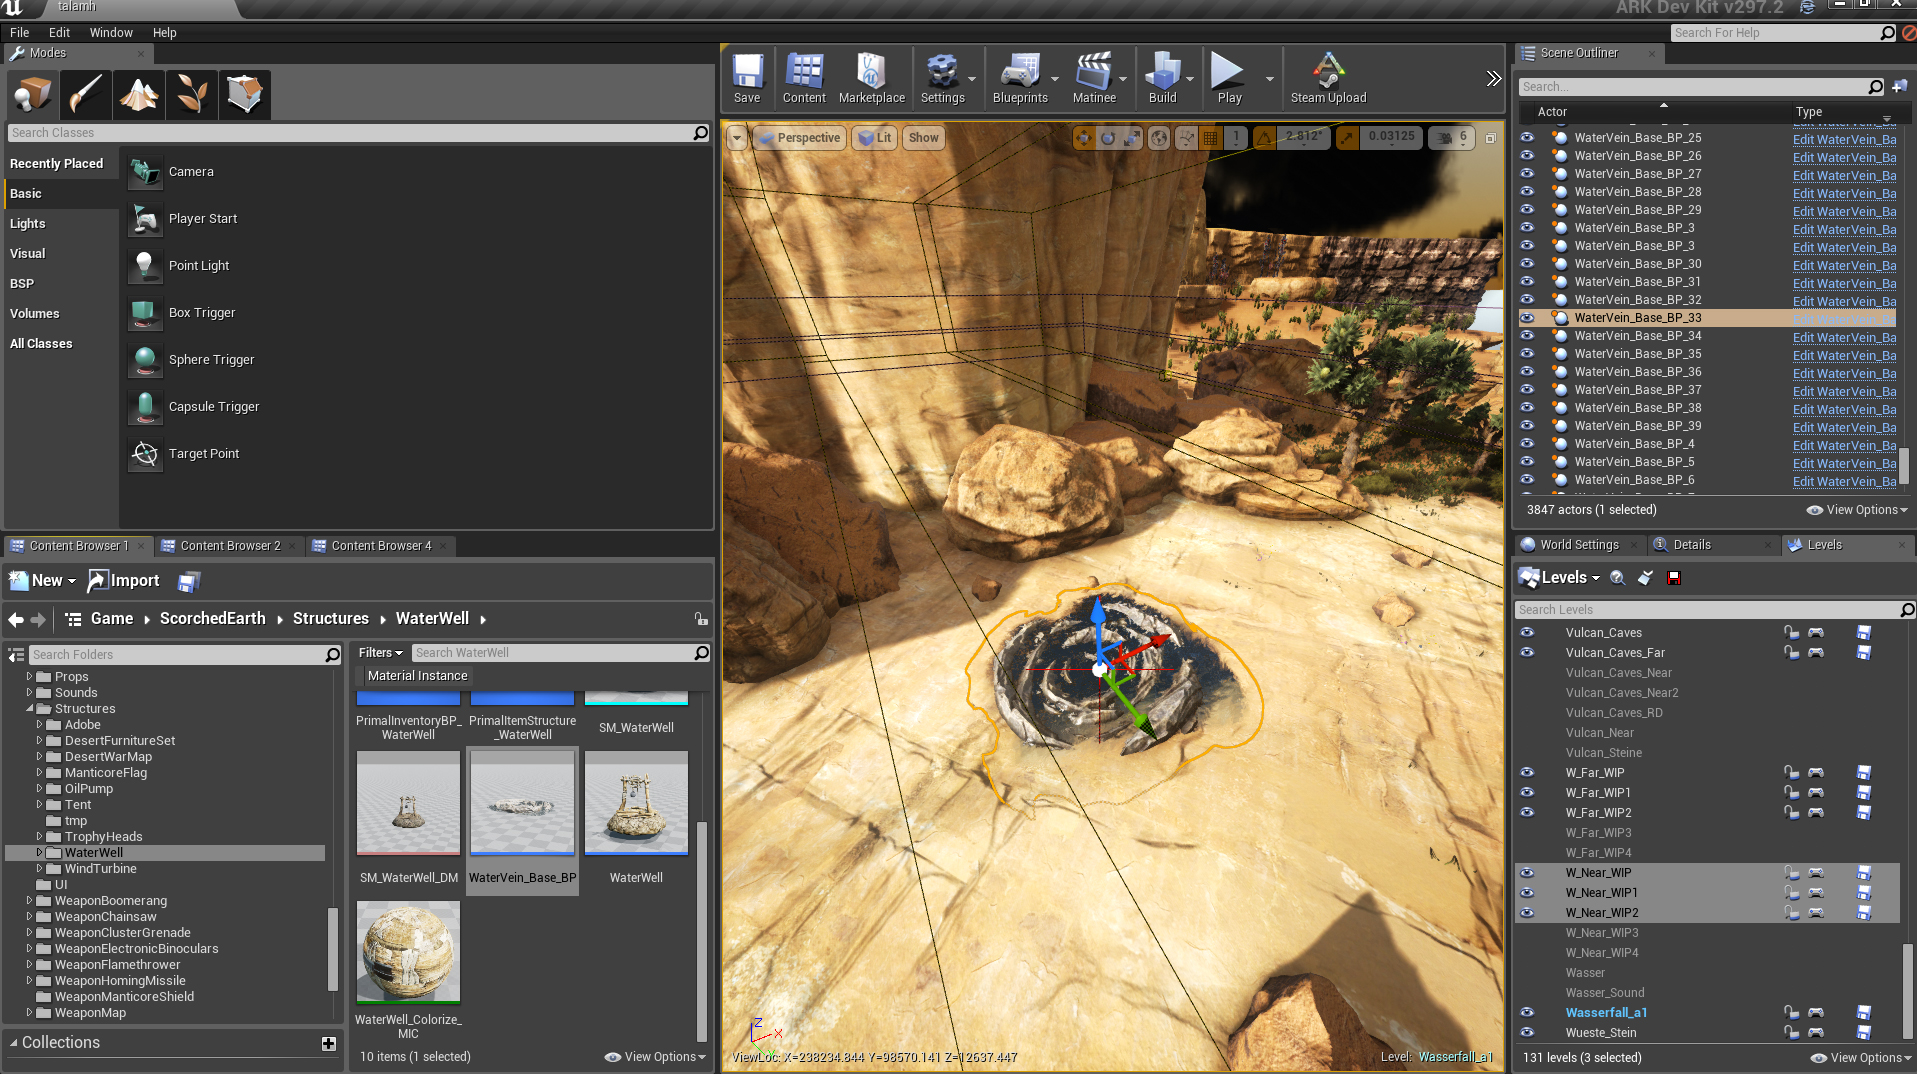Select the WaterWell asset thumbnail
The height and width of the screenshot is (1074, 1917).
pos(636,804)
